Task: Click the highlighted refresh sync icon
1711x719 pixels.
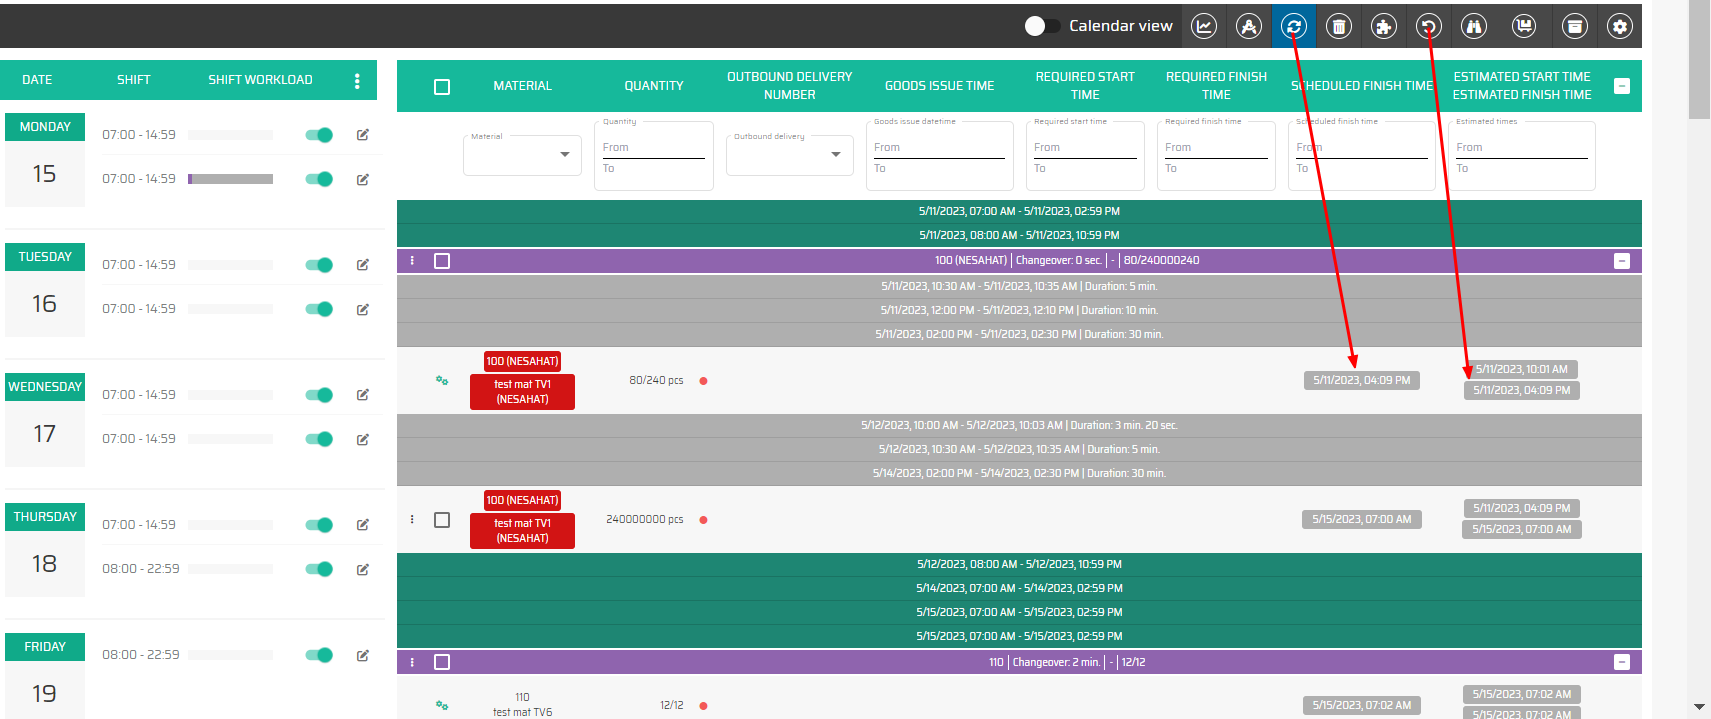Action: [x=1294, y=27]
